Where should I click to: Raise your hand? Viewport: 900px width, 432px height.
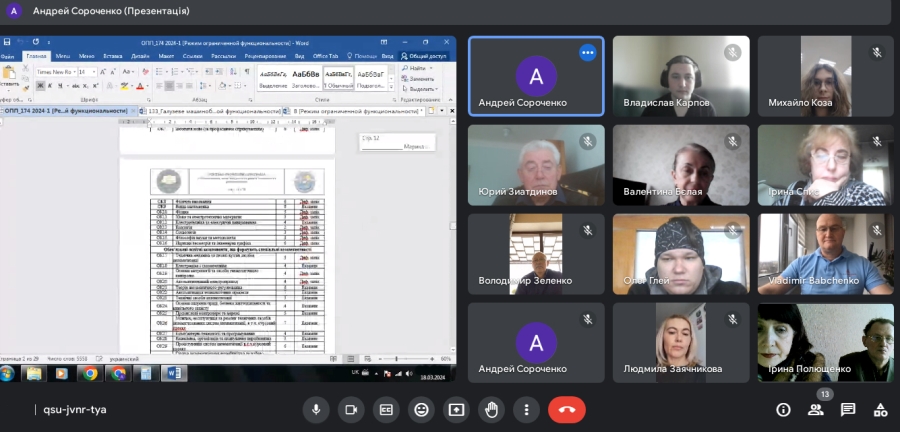(x=491, y=409)
